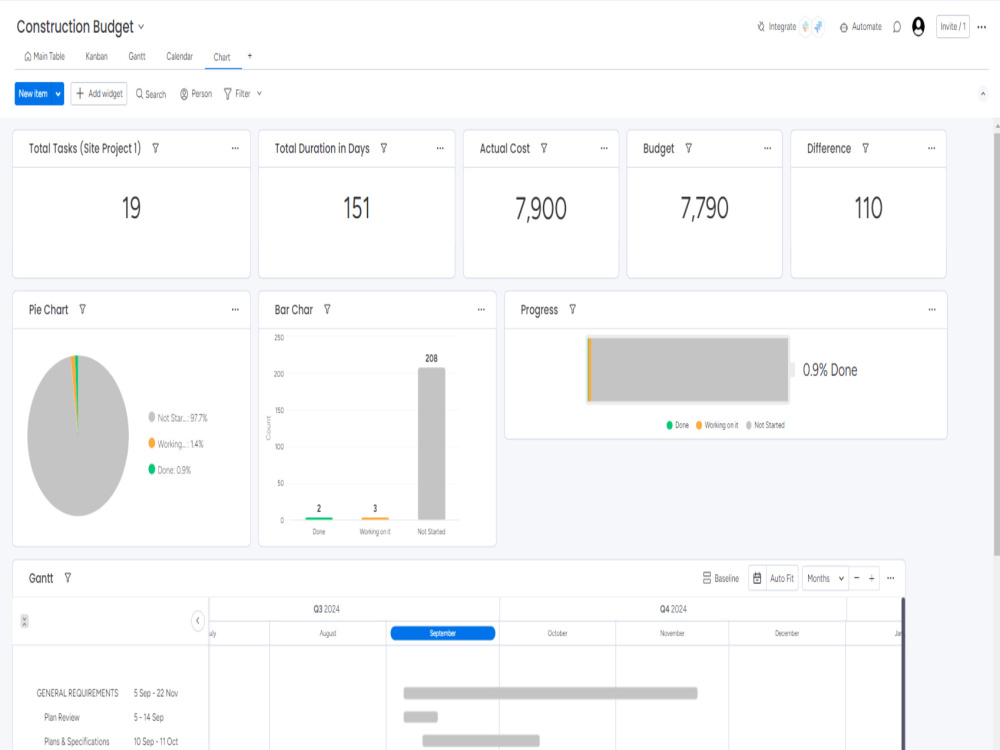Add a new view with the plus tab
1000x750 pixels.
249,56
